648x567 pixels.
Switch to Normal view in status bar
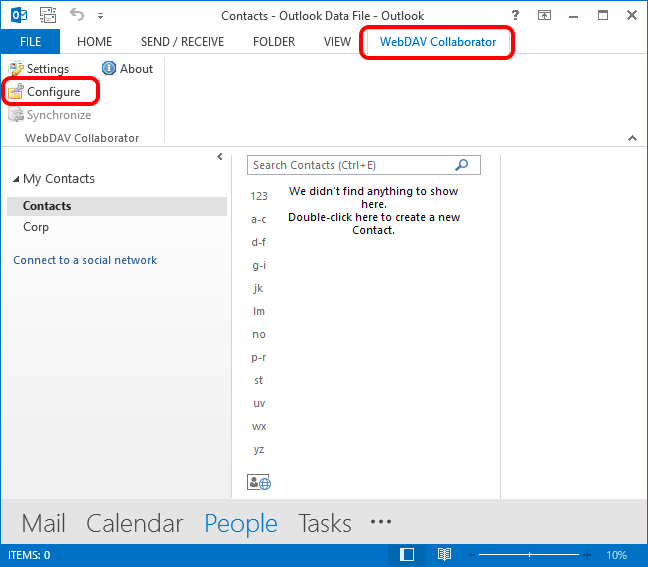point(407,555)
